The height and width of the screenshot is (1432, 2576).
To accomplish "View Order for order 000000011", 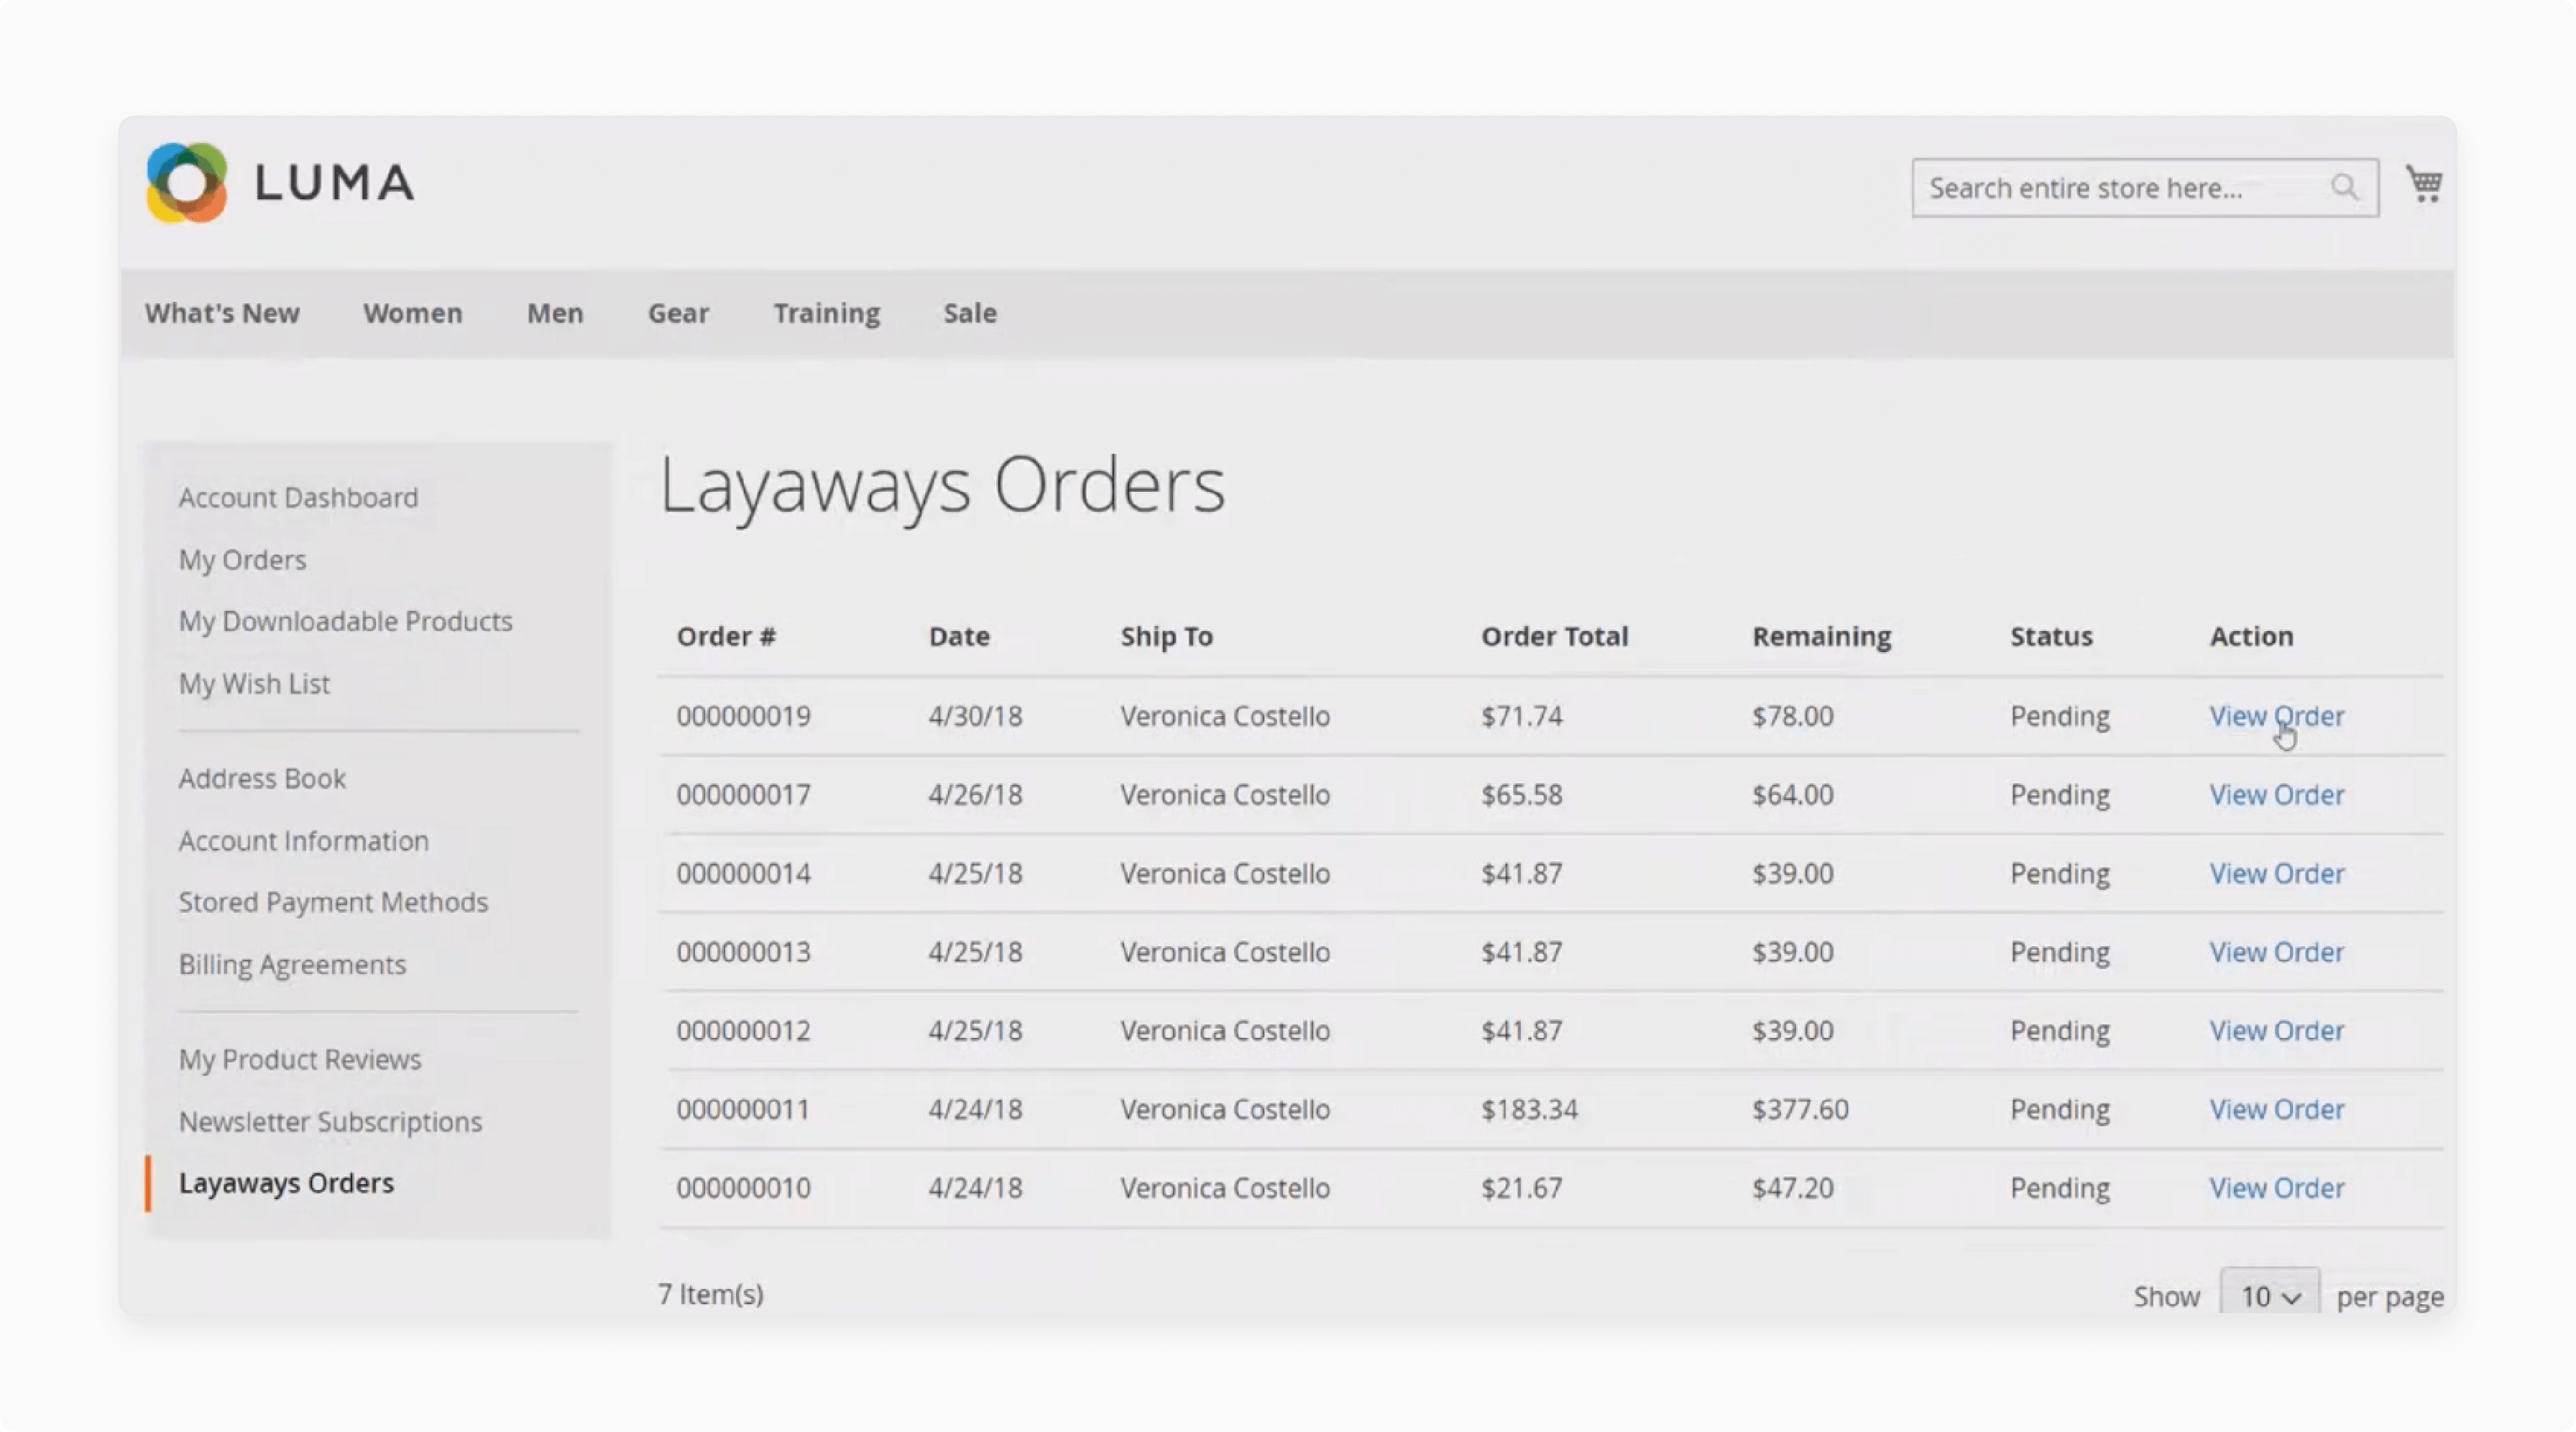I will coord(2276,1110).
